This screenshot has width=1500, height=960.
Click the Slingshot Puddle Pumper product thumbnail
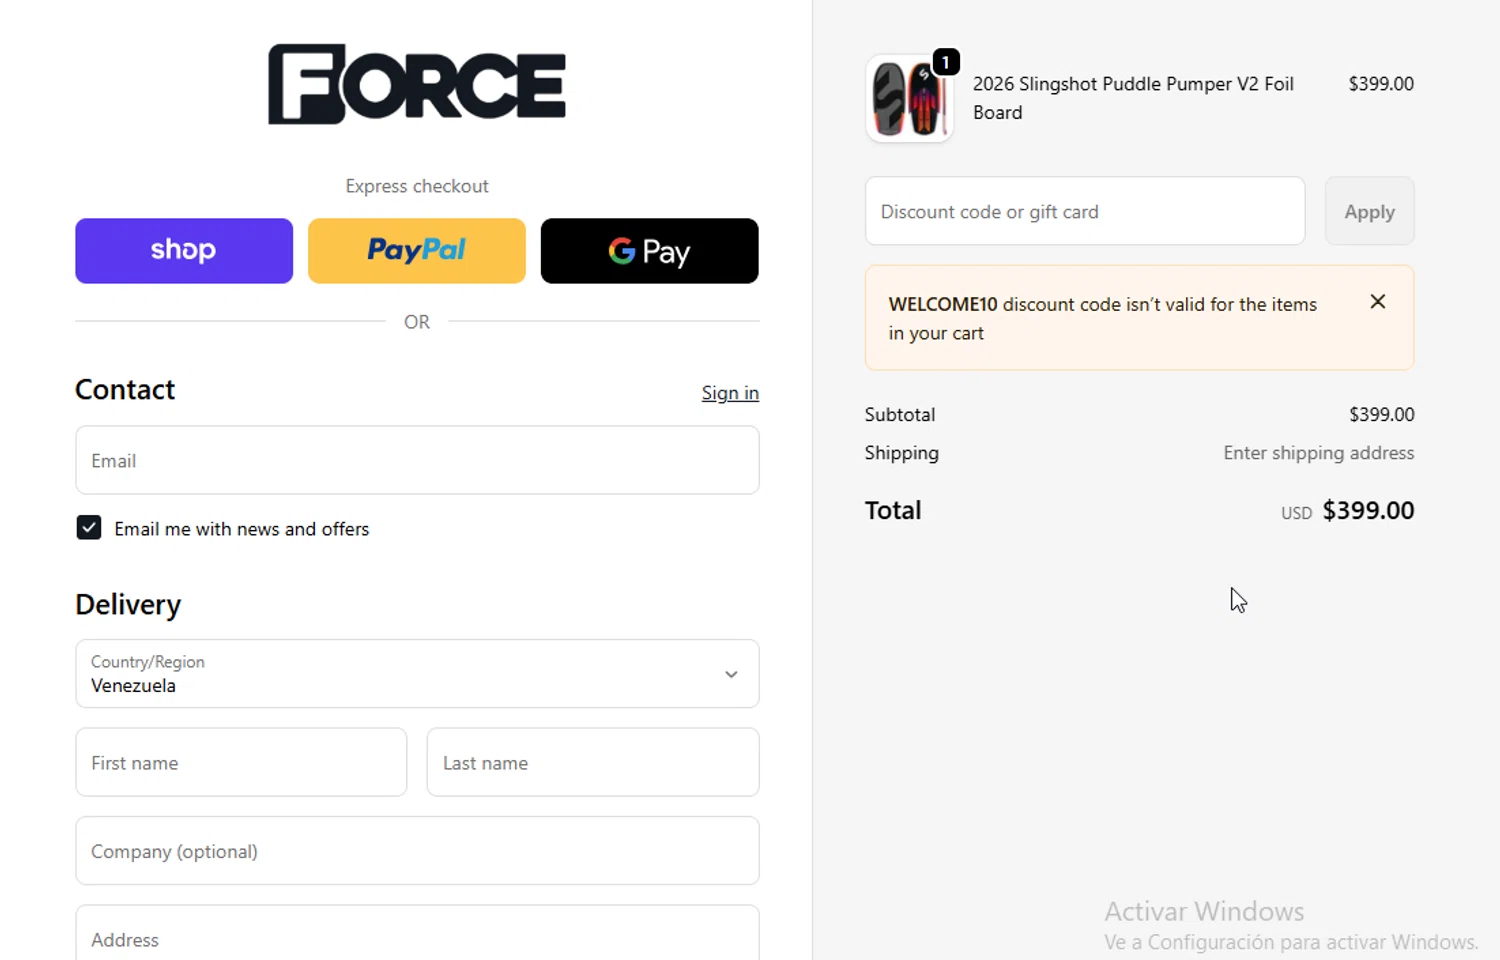[x=909, y=99]
